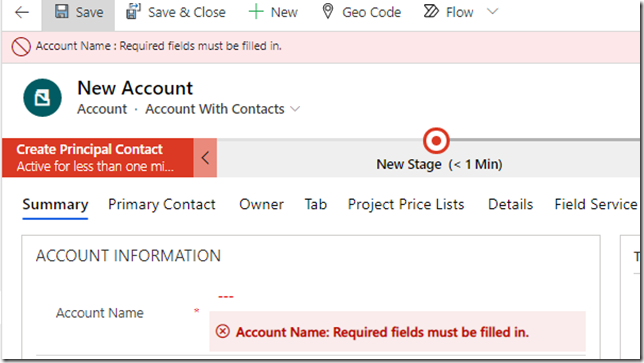Switch to the Details tab
The image size is (644, 363).
pos(510,204)
